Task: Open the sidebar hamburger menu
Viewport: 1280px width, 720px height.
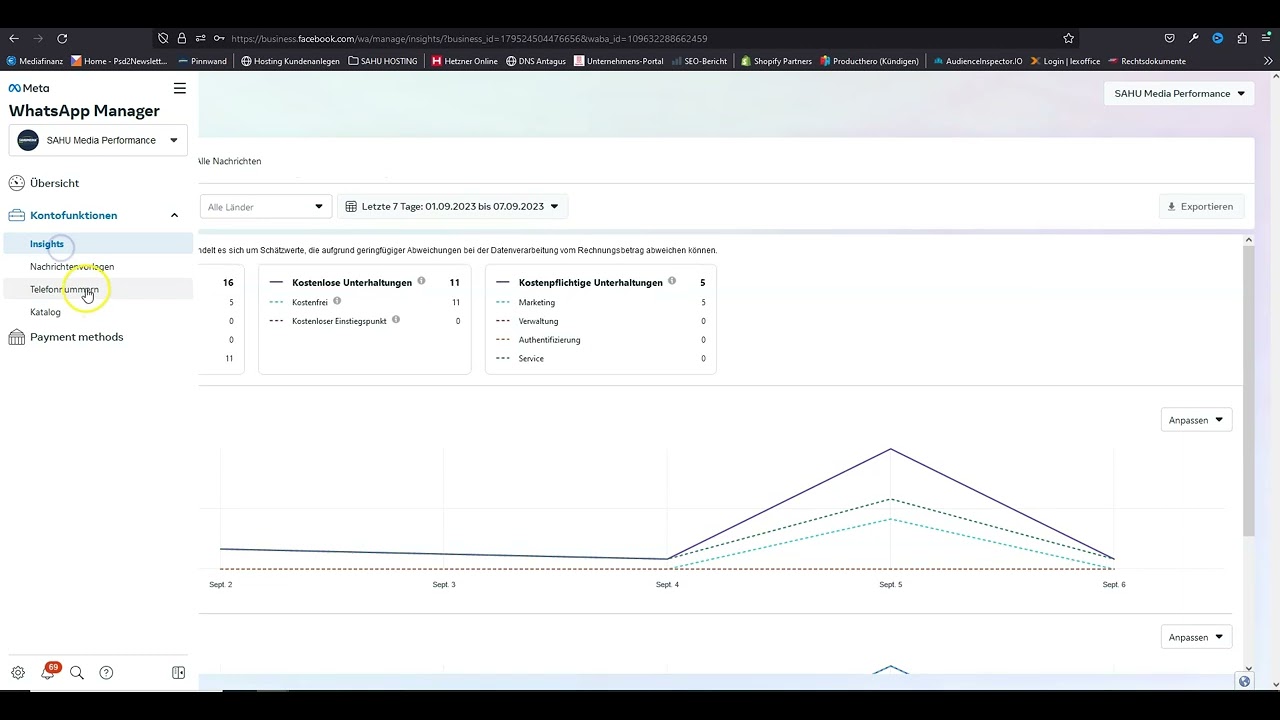Action: pos(180,88)
